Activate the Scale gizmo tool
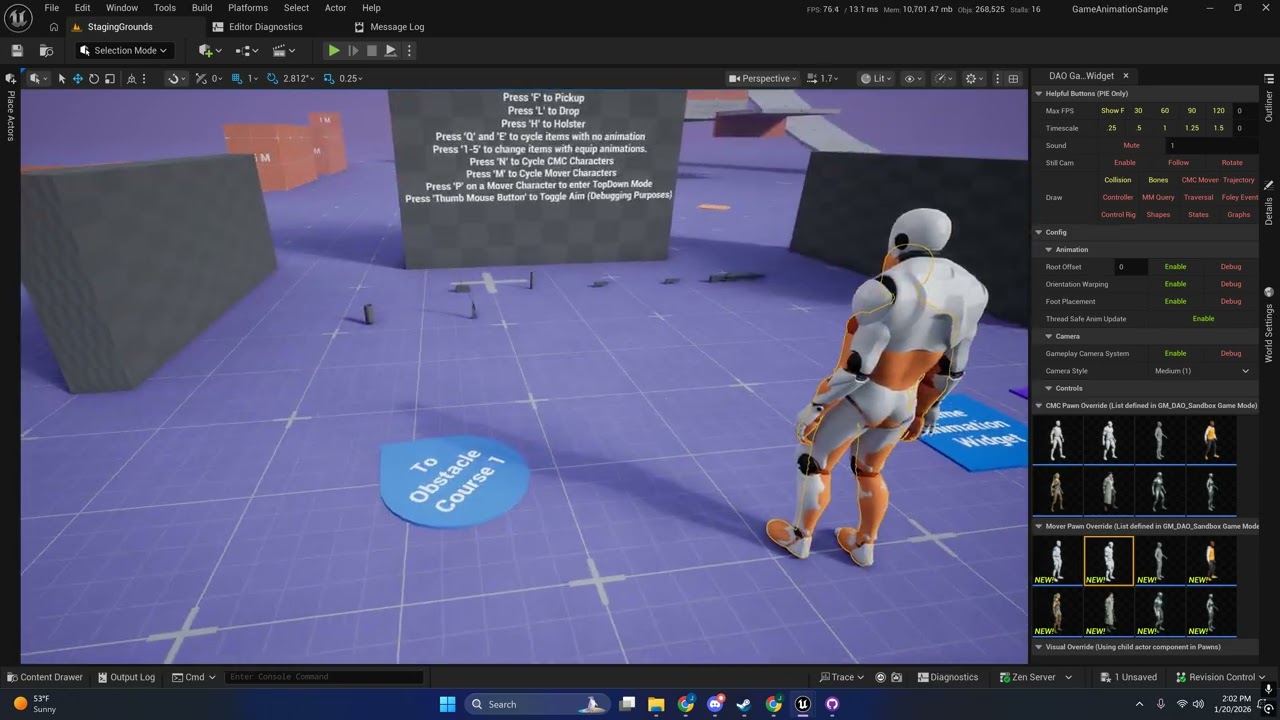This screenshot has height=720, width=1280. (109, 78)
